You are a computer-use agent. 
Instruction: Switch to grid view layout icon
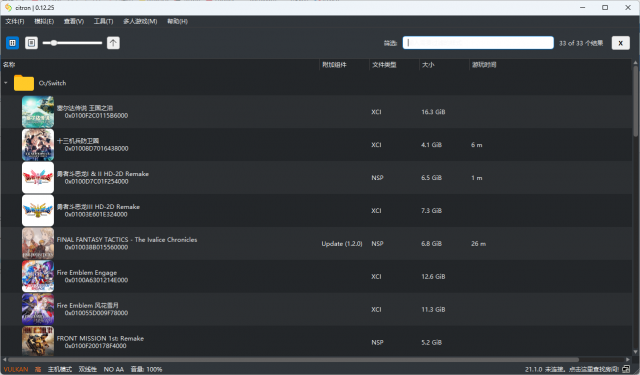[12, 43]
